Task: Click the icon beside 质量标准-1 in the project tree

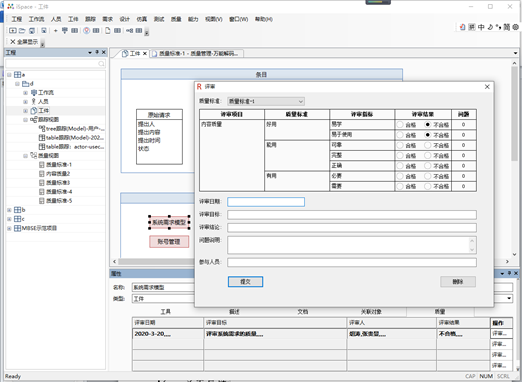Action: [42, 165]
